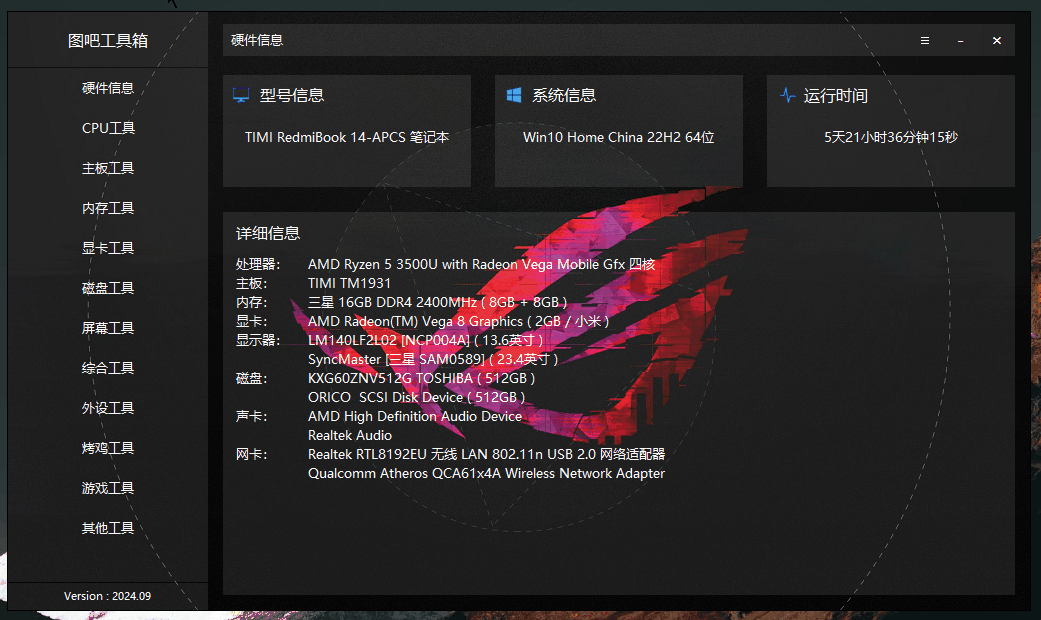1041x620 pixels.
Task: Go to 显卡工具 section
Action: [108, 248]
